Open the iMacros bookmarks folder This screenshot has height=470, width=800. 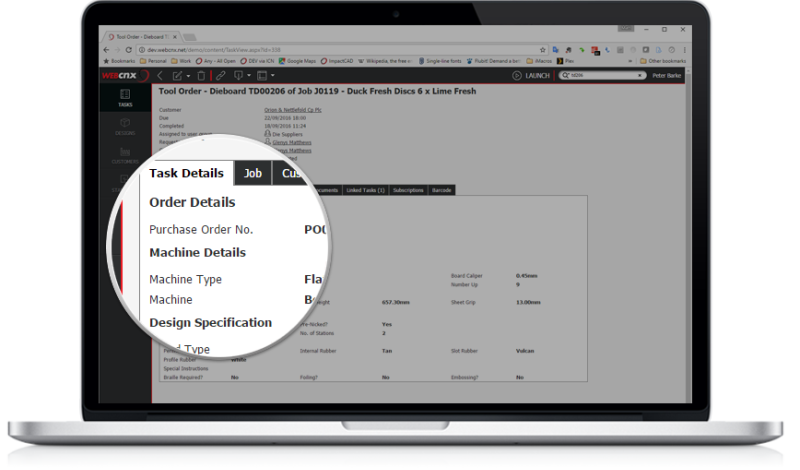539,61
